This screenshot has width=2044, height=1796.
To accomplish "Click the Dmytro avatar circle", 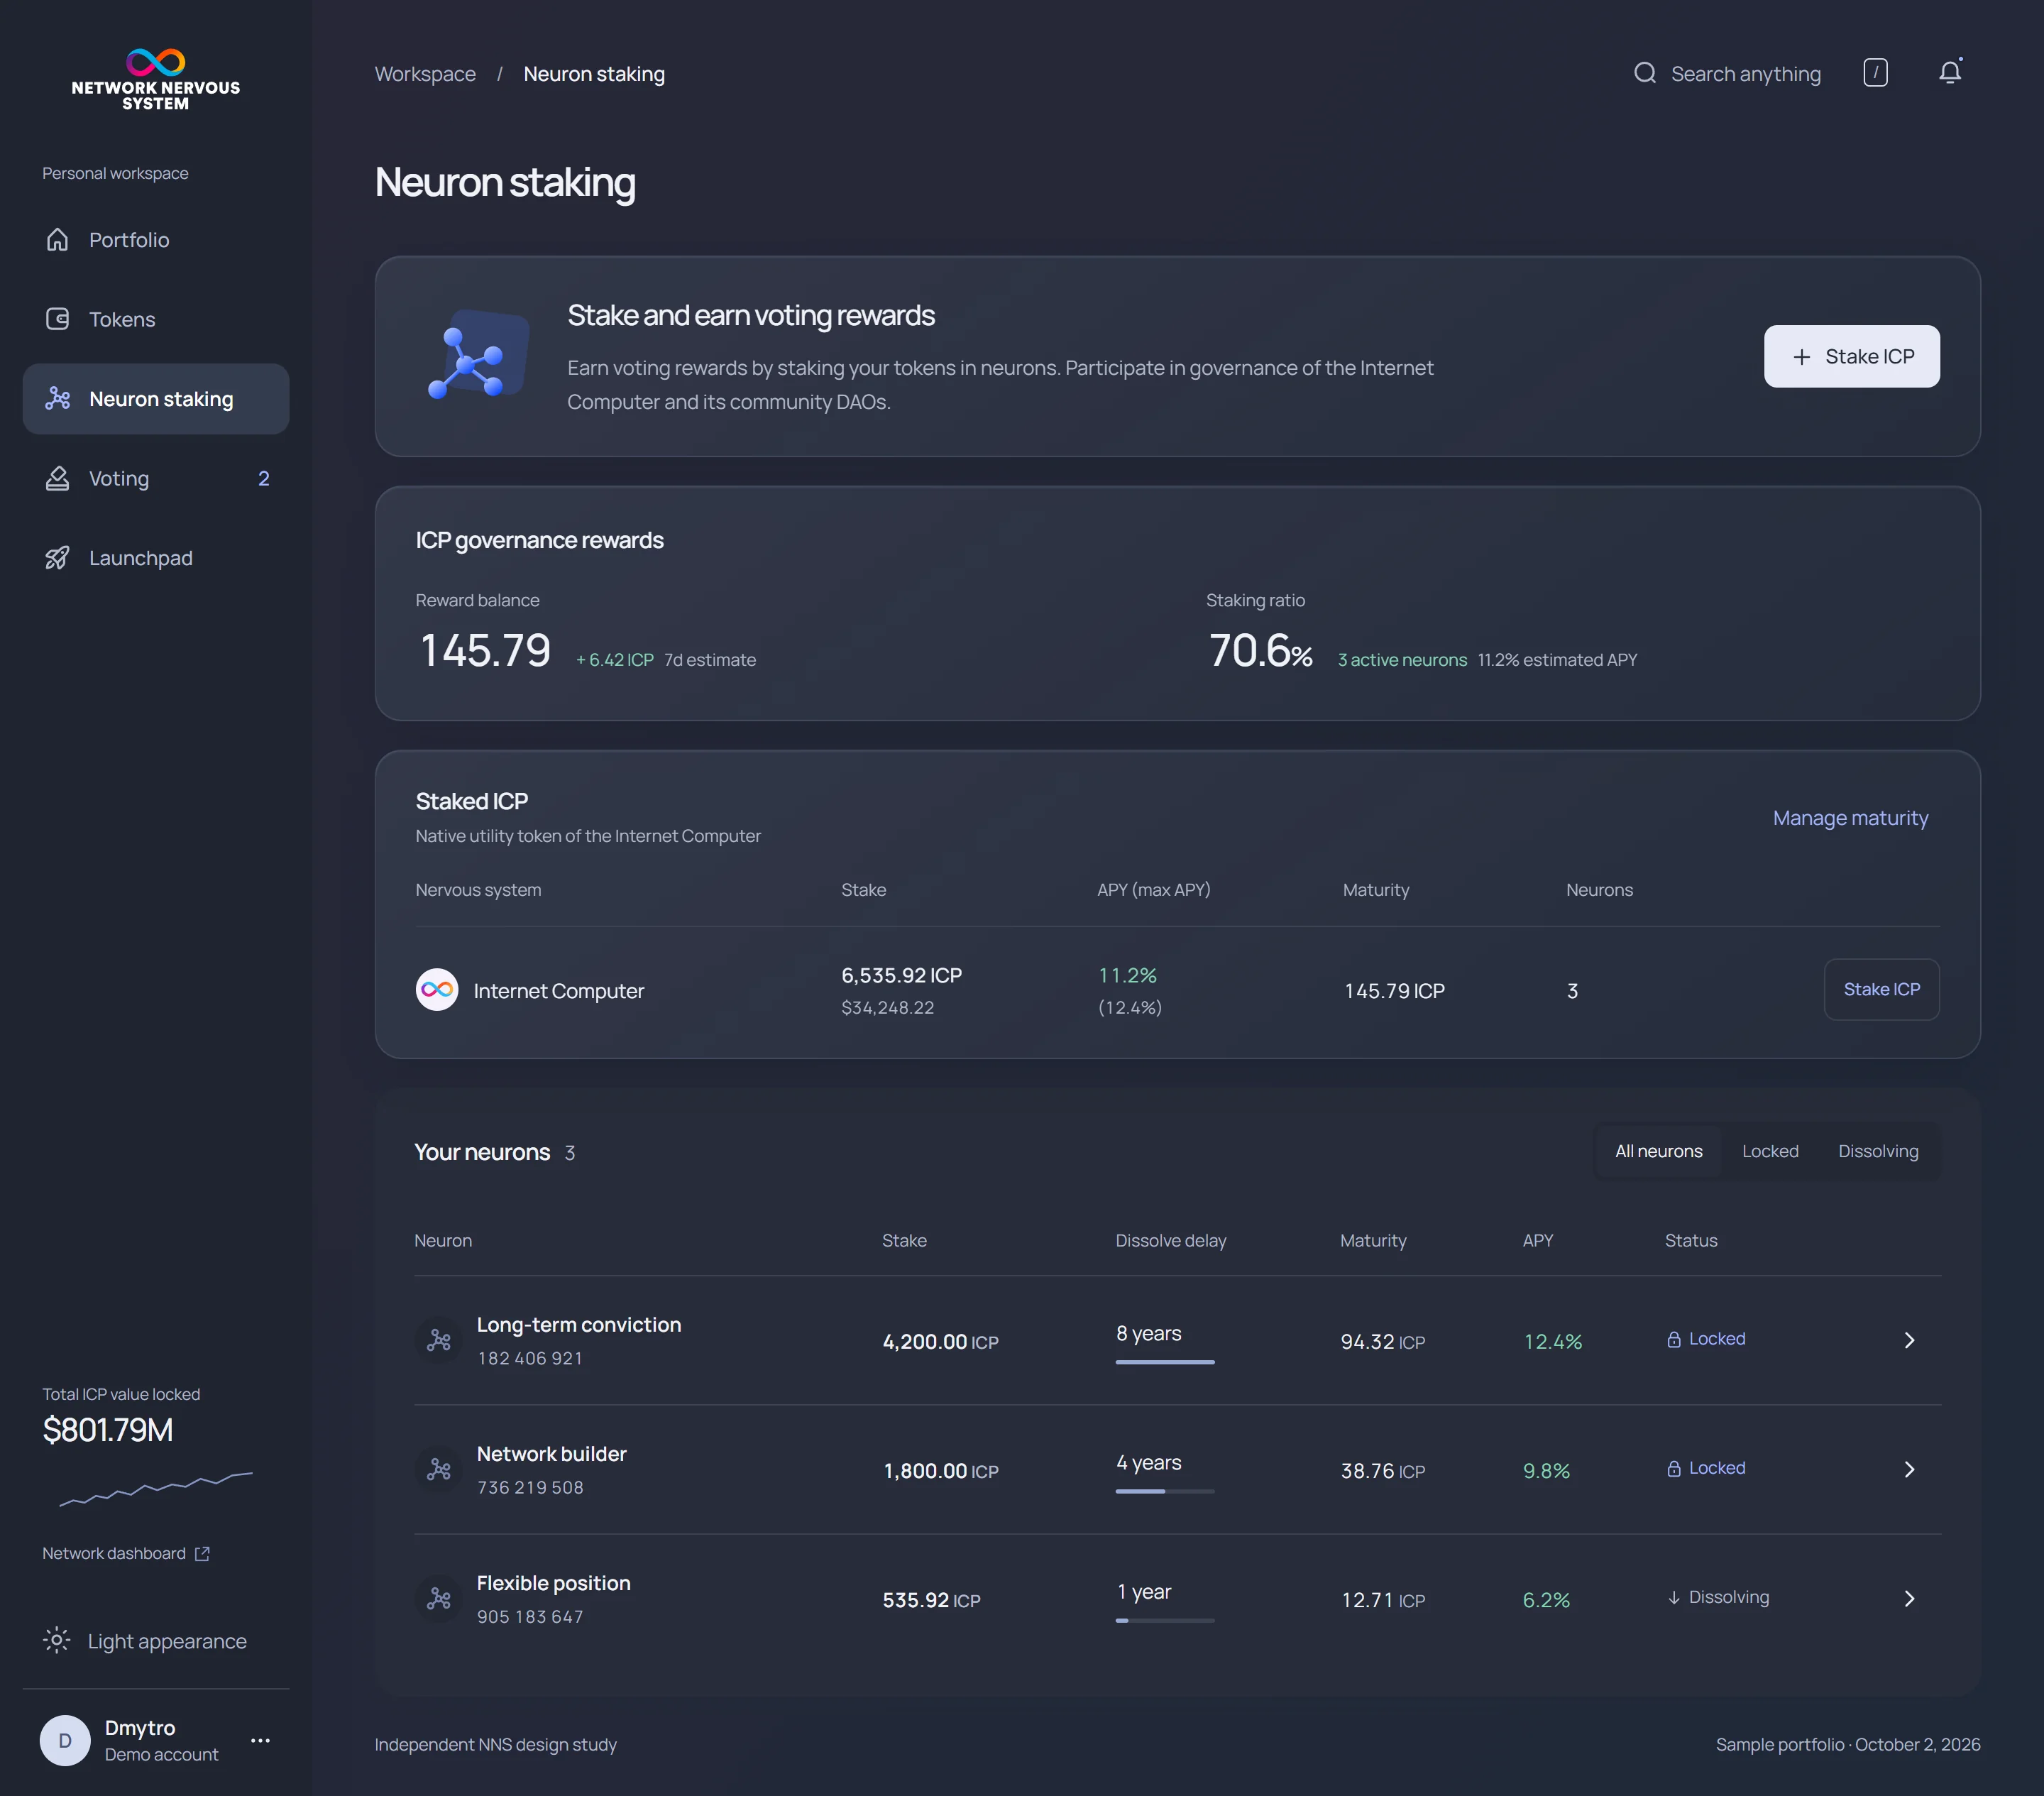I will coord(65,1740).
